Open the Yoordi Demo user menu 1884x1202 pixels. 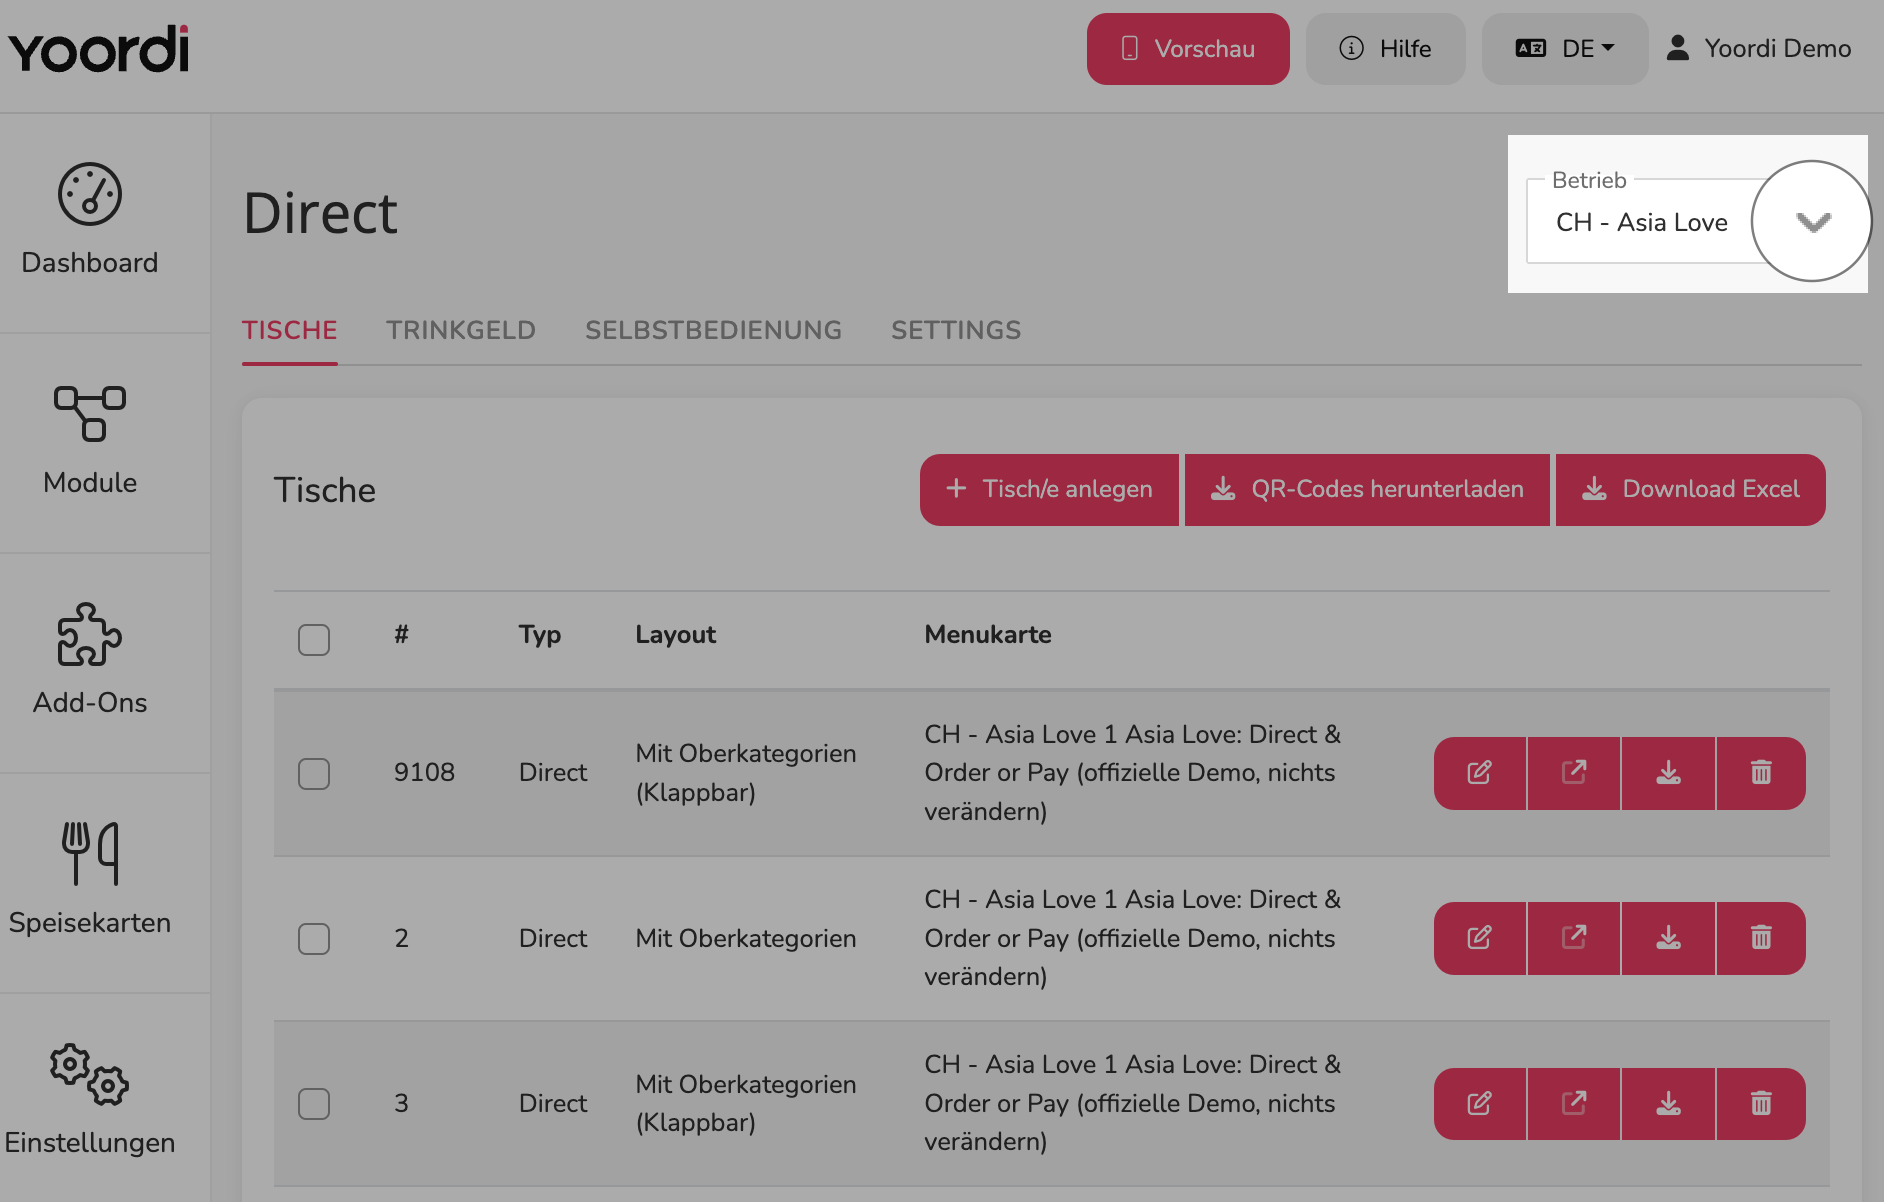click(x=1759, y=49)
